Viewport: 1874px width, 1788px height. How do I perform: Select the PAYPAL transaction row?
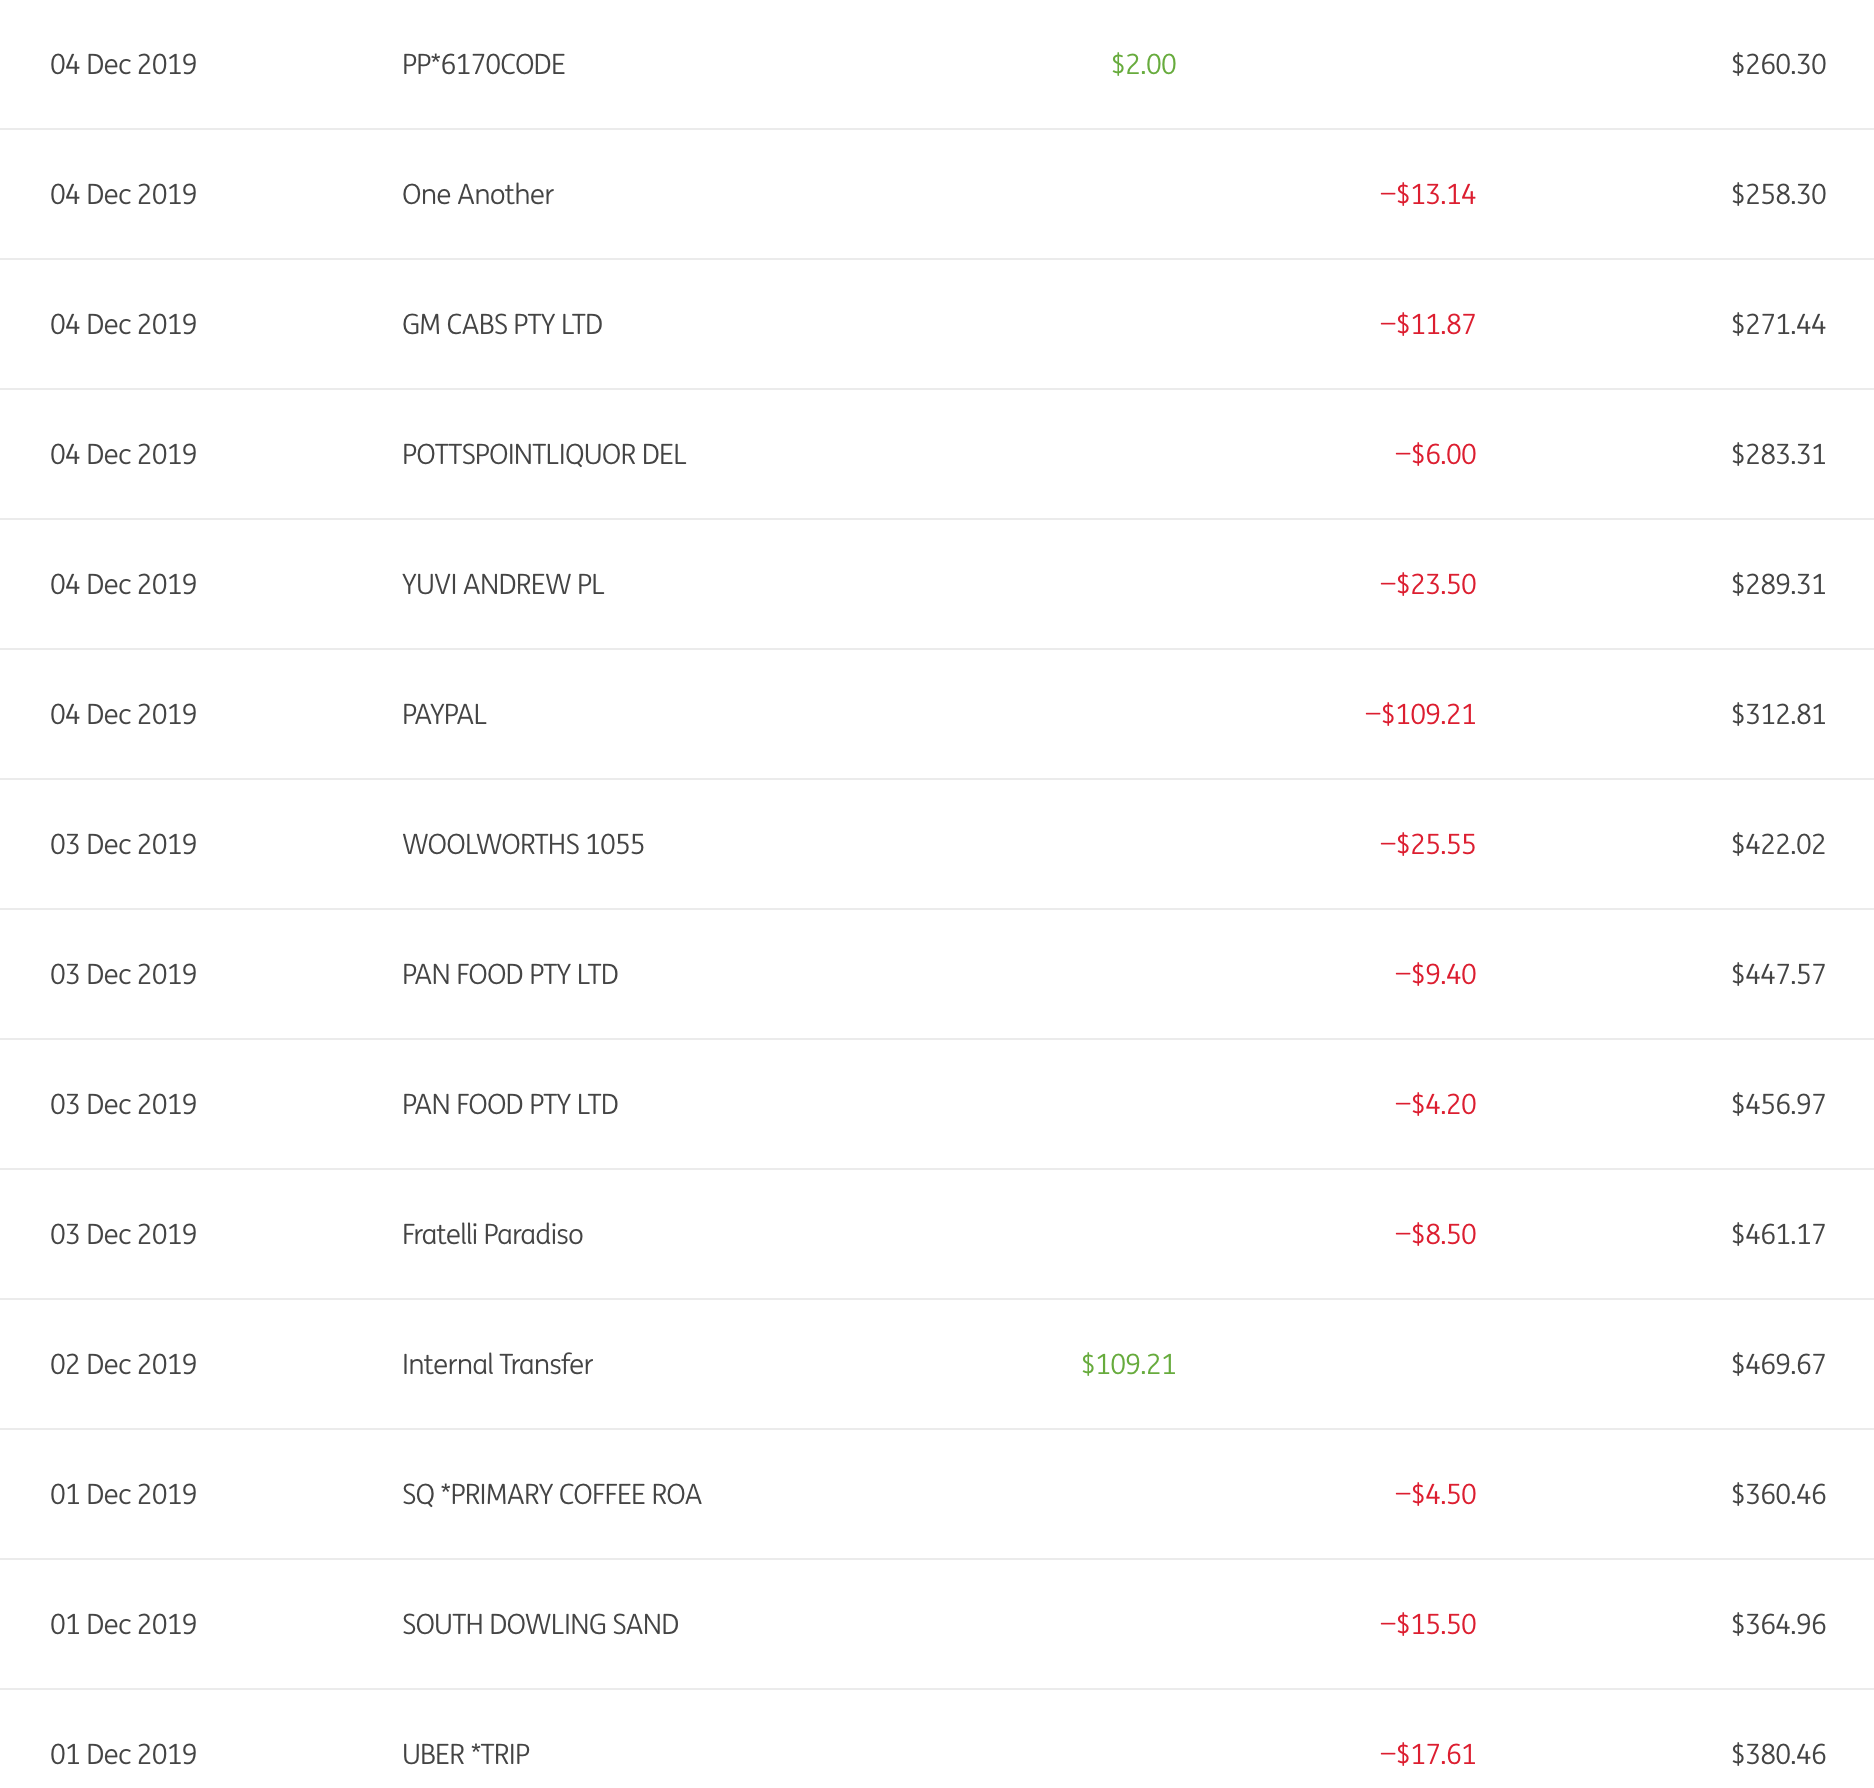(x=444, y=715)
